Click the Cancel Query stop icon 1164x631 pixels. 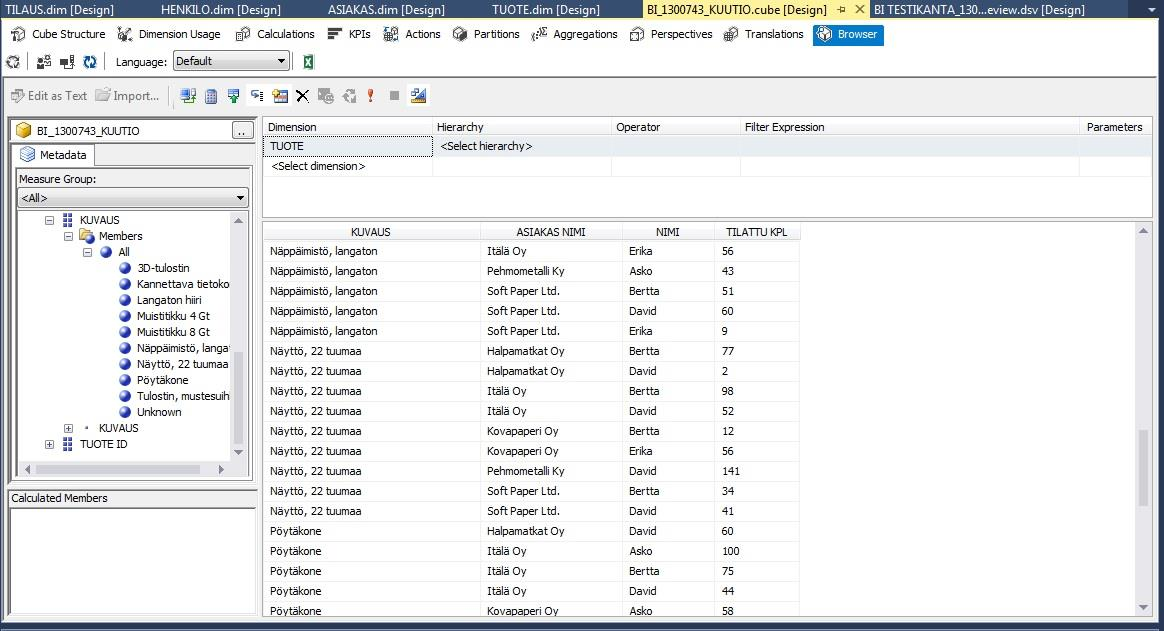394,96
